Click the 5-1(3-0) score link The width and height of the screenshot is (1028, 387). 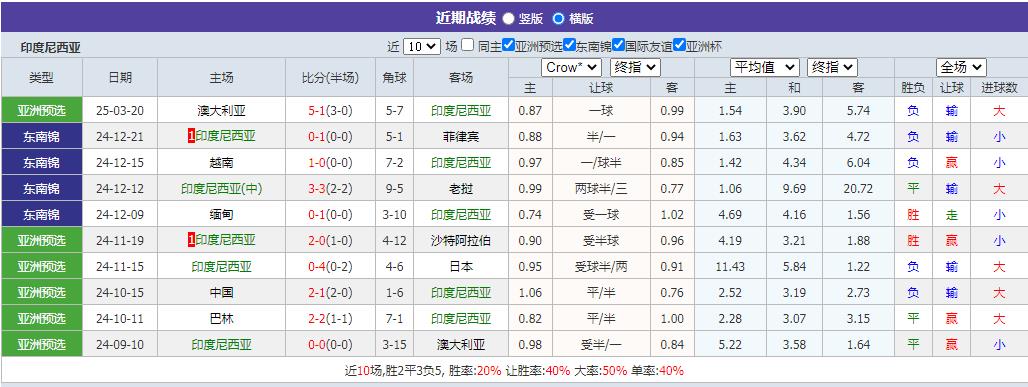pos(330,111)
